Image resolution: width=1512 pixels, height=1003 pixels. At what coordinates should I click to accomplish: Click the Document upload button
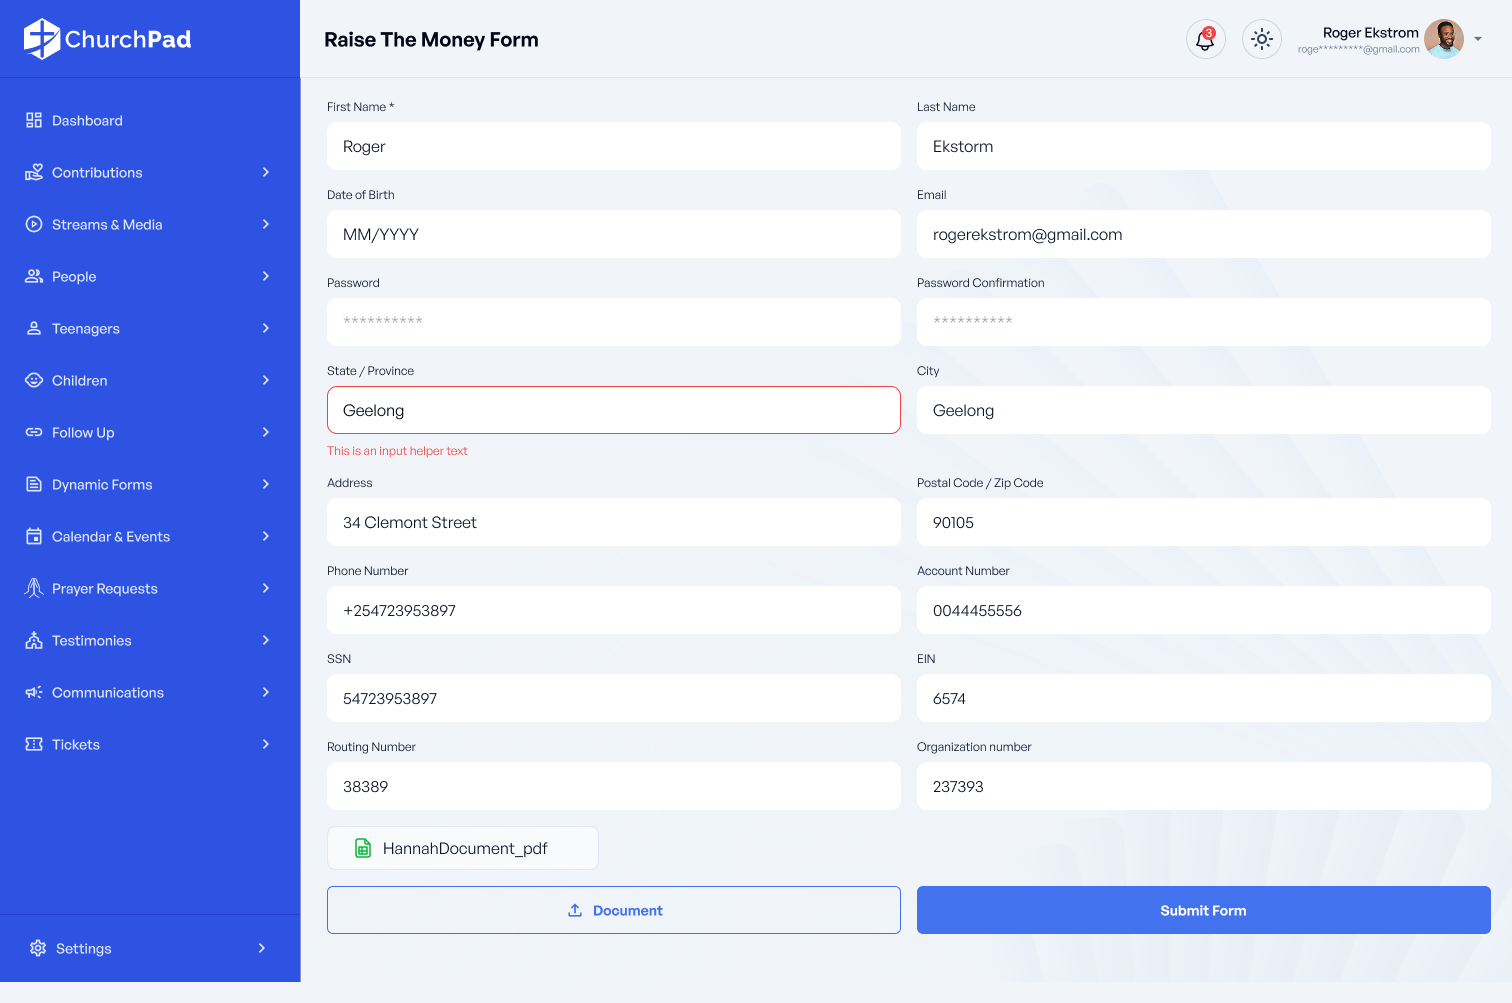click(x=613, y=910)
